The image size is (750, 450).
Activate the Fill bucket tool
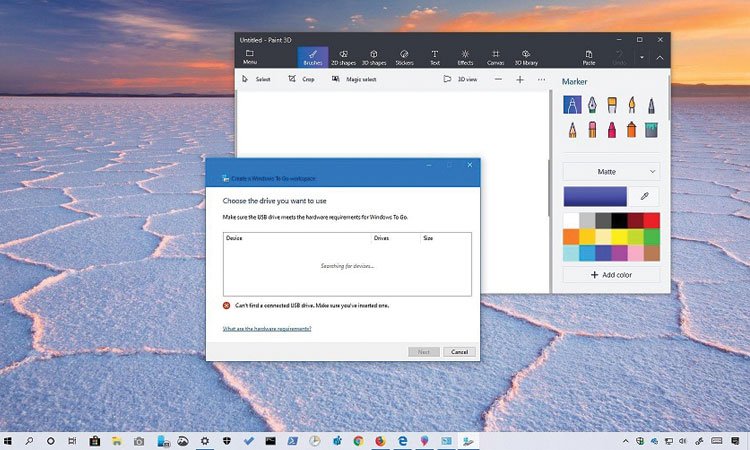[652, 130]
